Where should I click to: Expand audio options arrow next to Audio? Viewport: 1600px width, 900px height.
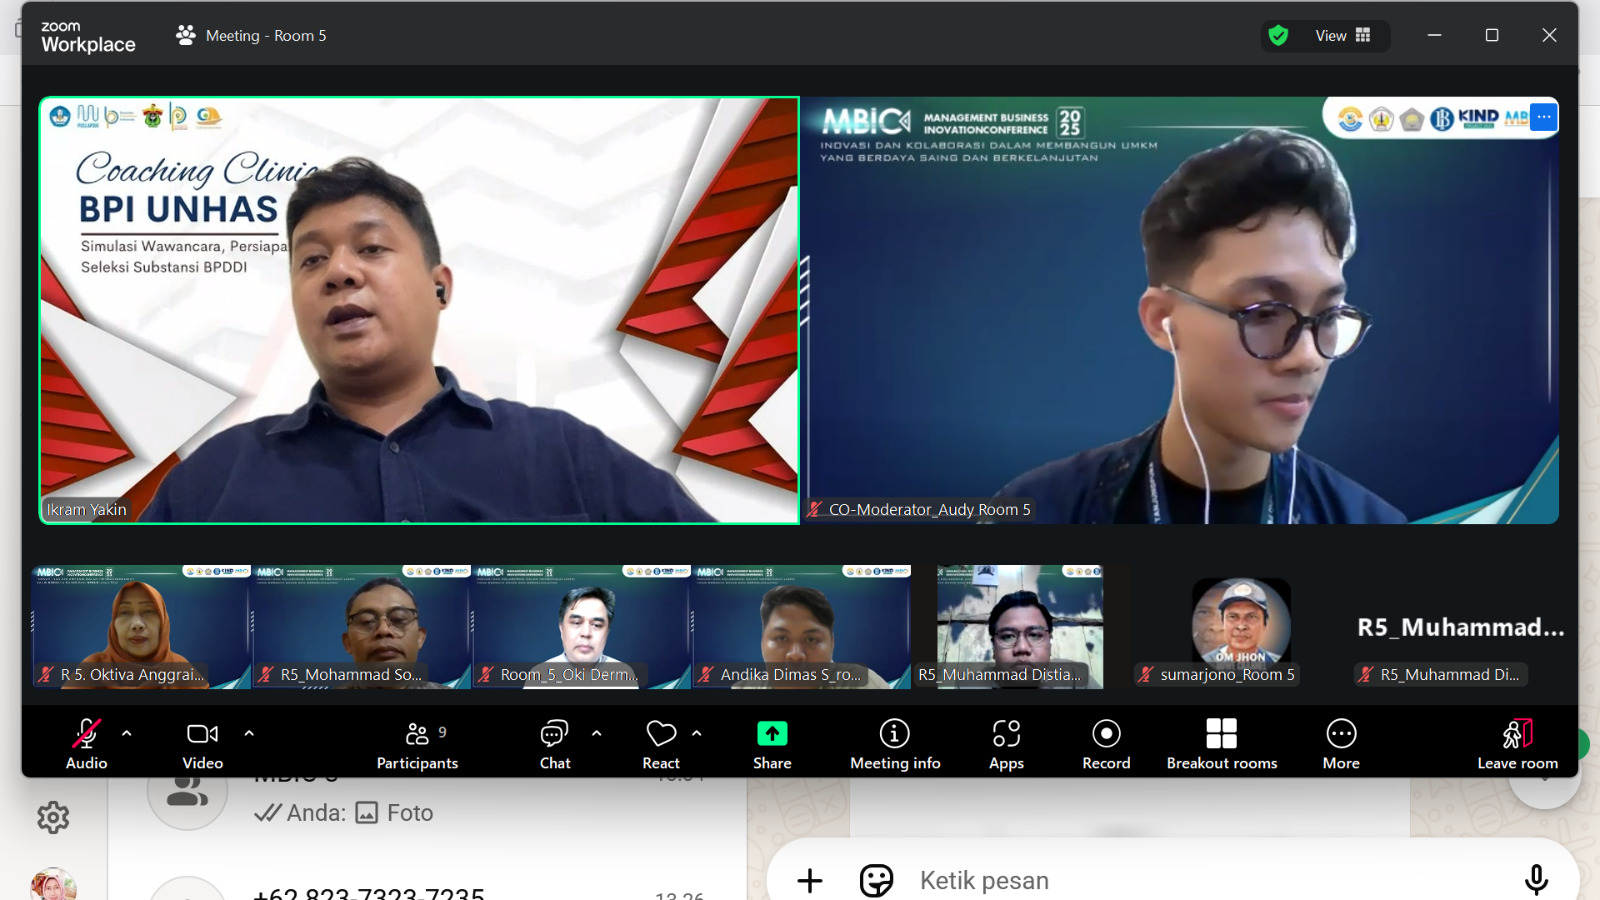pos(127,733)
